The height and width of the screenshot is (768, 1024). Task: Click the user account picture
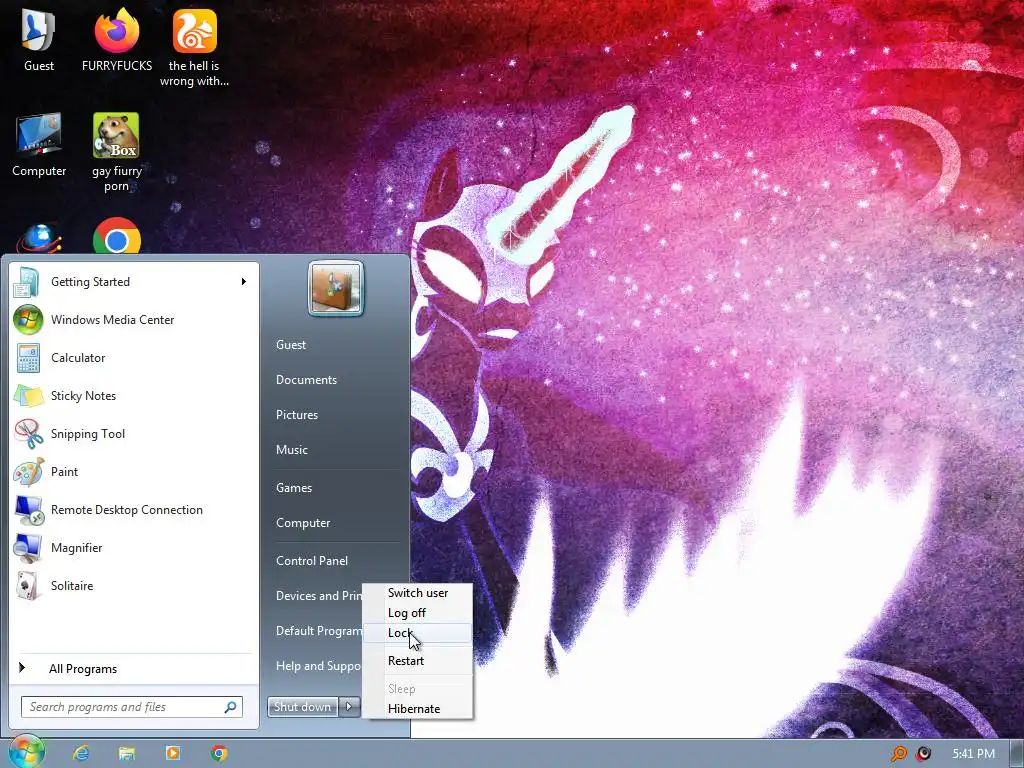[x=336, y=288]
